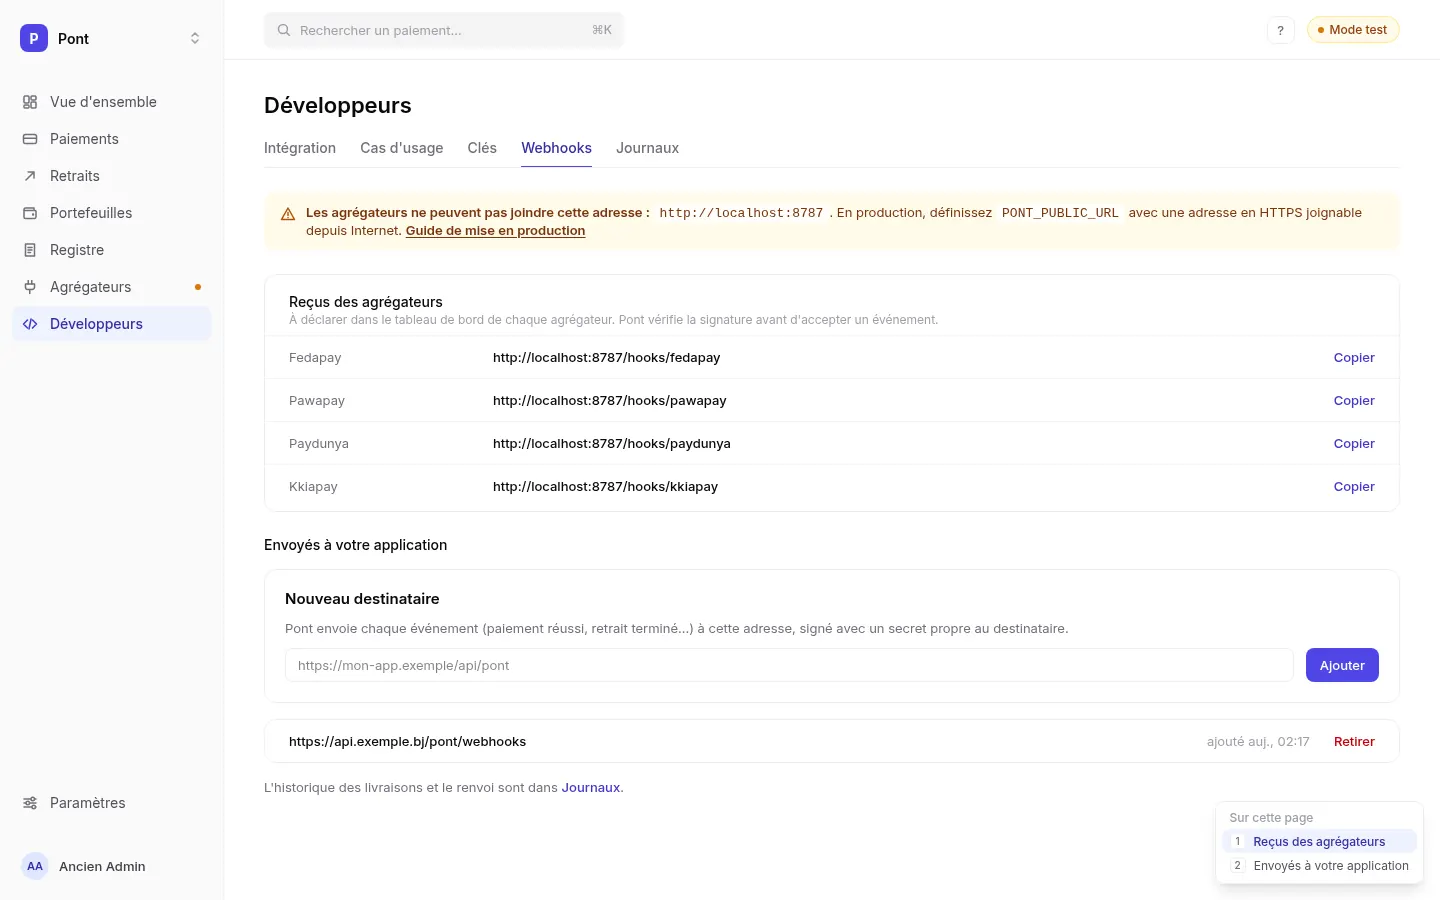This screenshot has width=1440, height=900.
Task: Open the Guide de mise en production link
Action: pos(495,231)
